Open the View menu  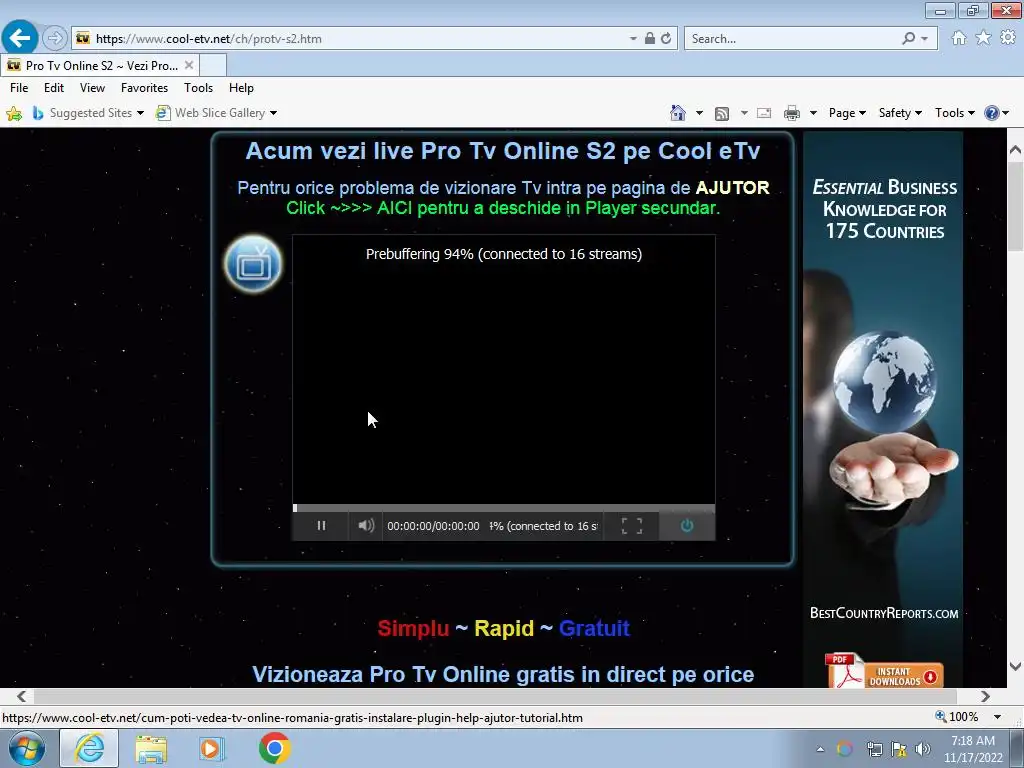(x=92, y=88)
